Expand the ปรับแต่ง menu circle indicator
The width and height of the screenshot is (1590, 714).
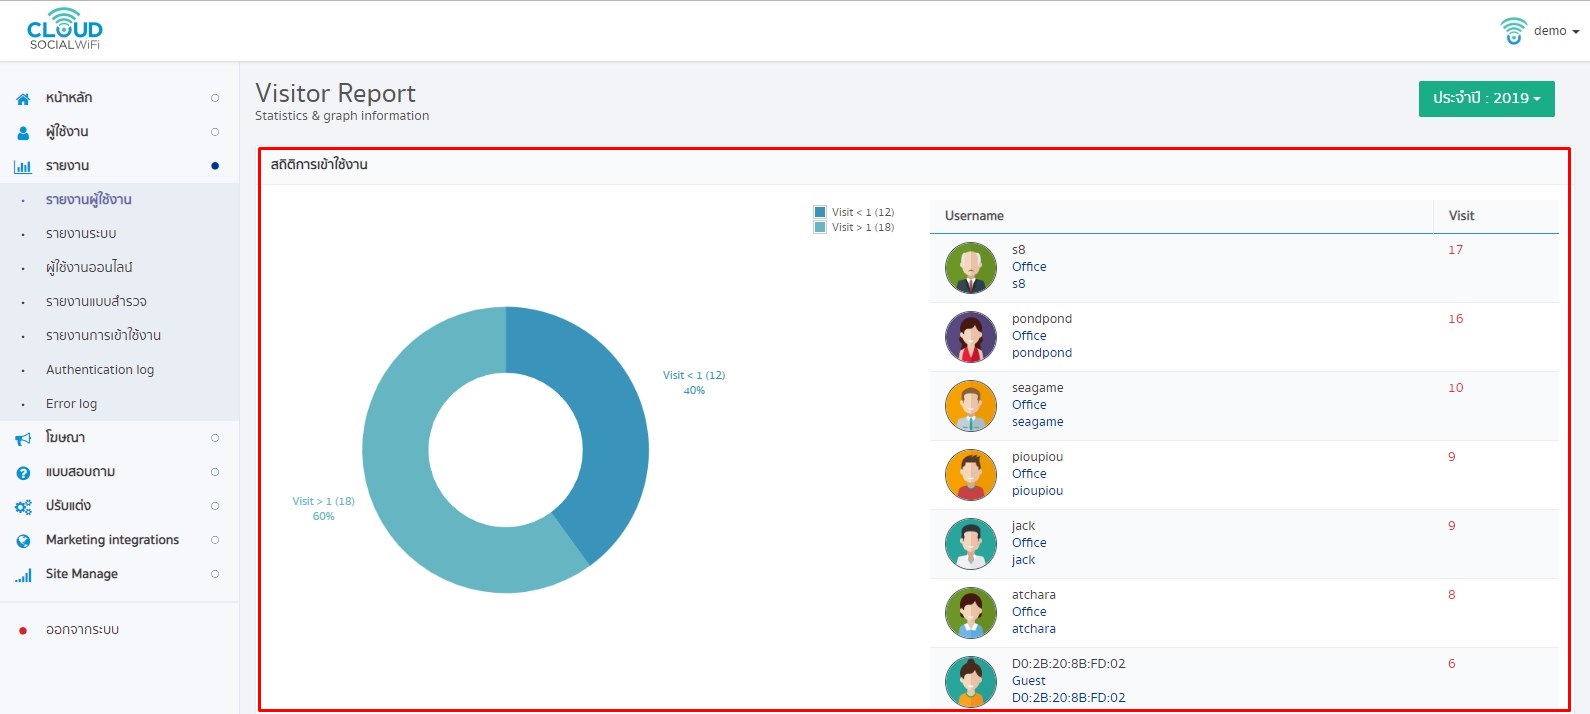215,506
